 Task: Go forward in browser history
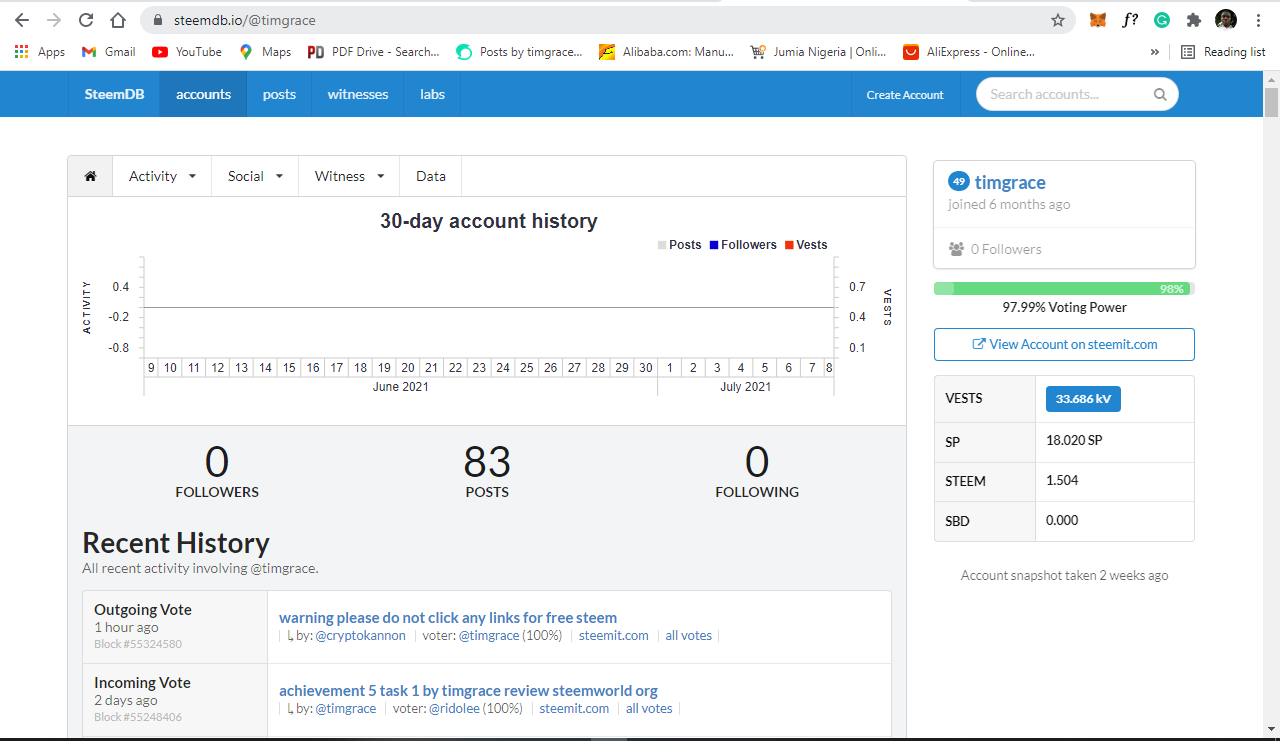pos(54,20)
